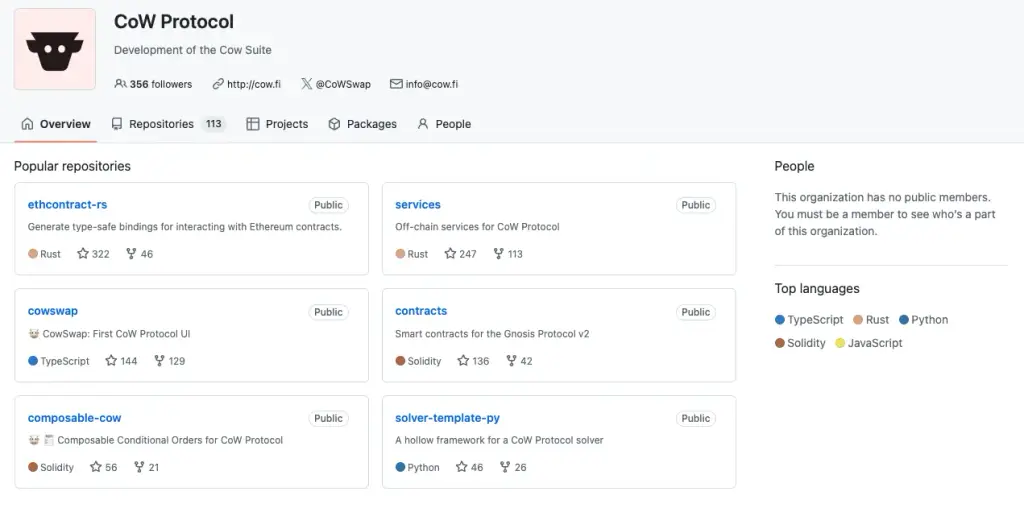Open the contracts repository
The width and height of the screenshot is (1024, 508).
click(421, 311)
